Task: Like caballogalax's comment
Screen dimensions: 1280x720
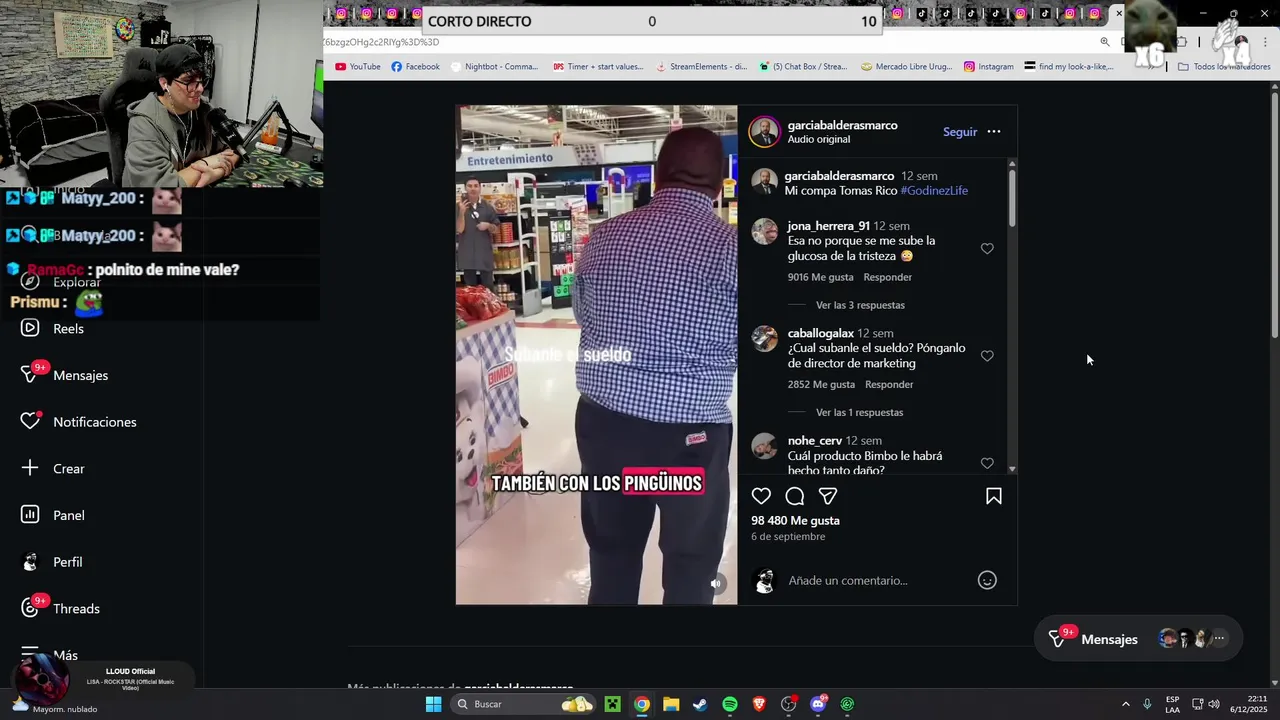Action: 987,356
